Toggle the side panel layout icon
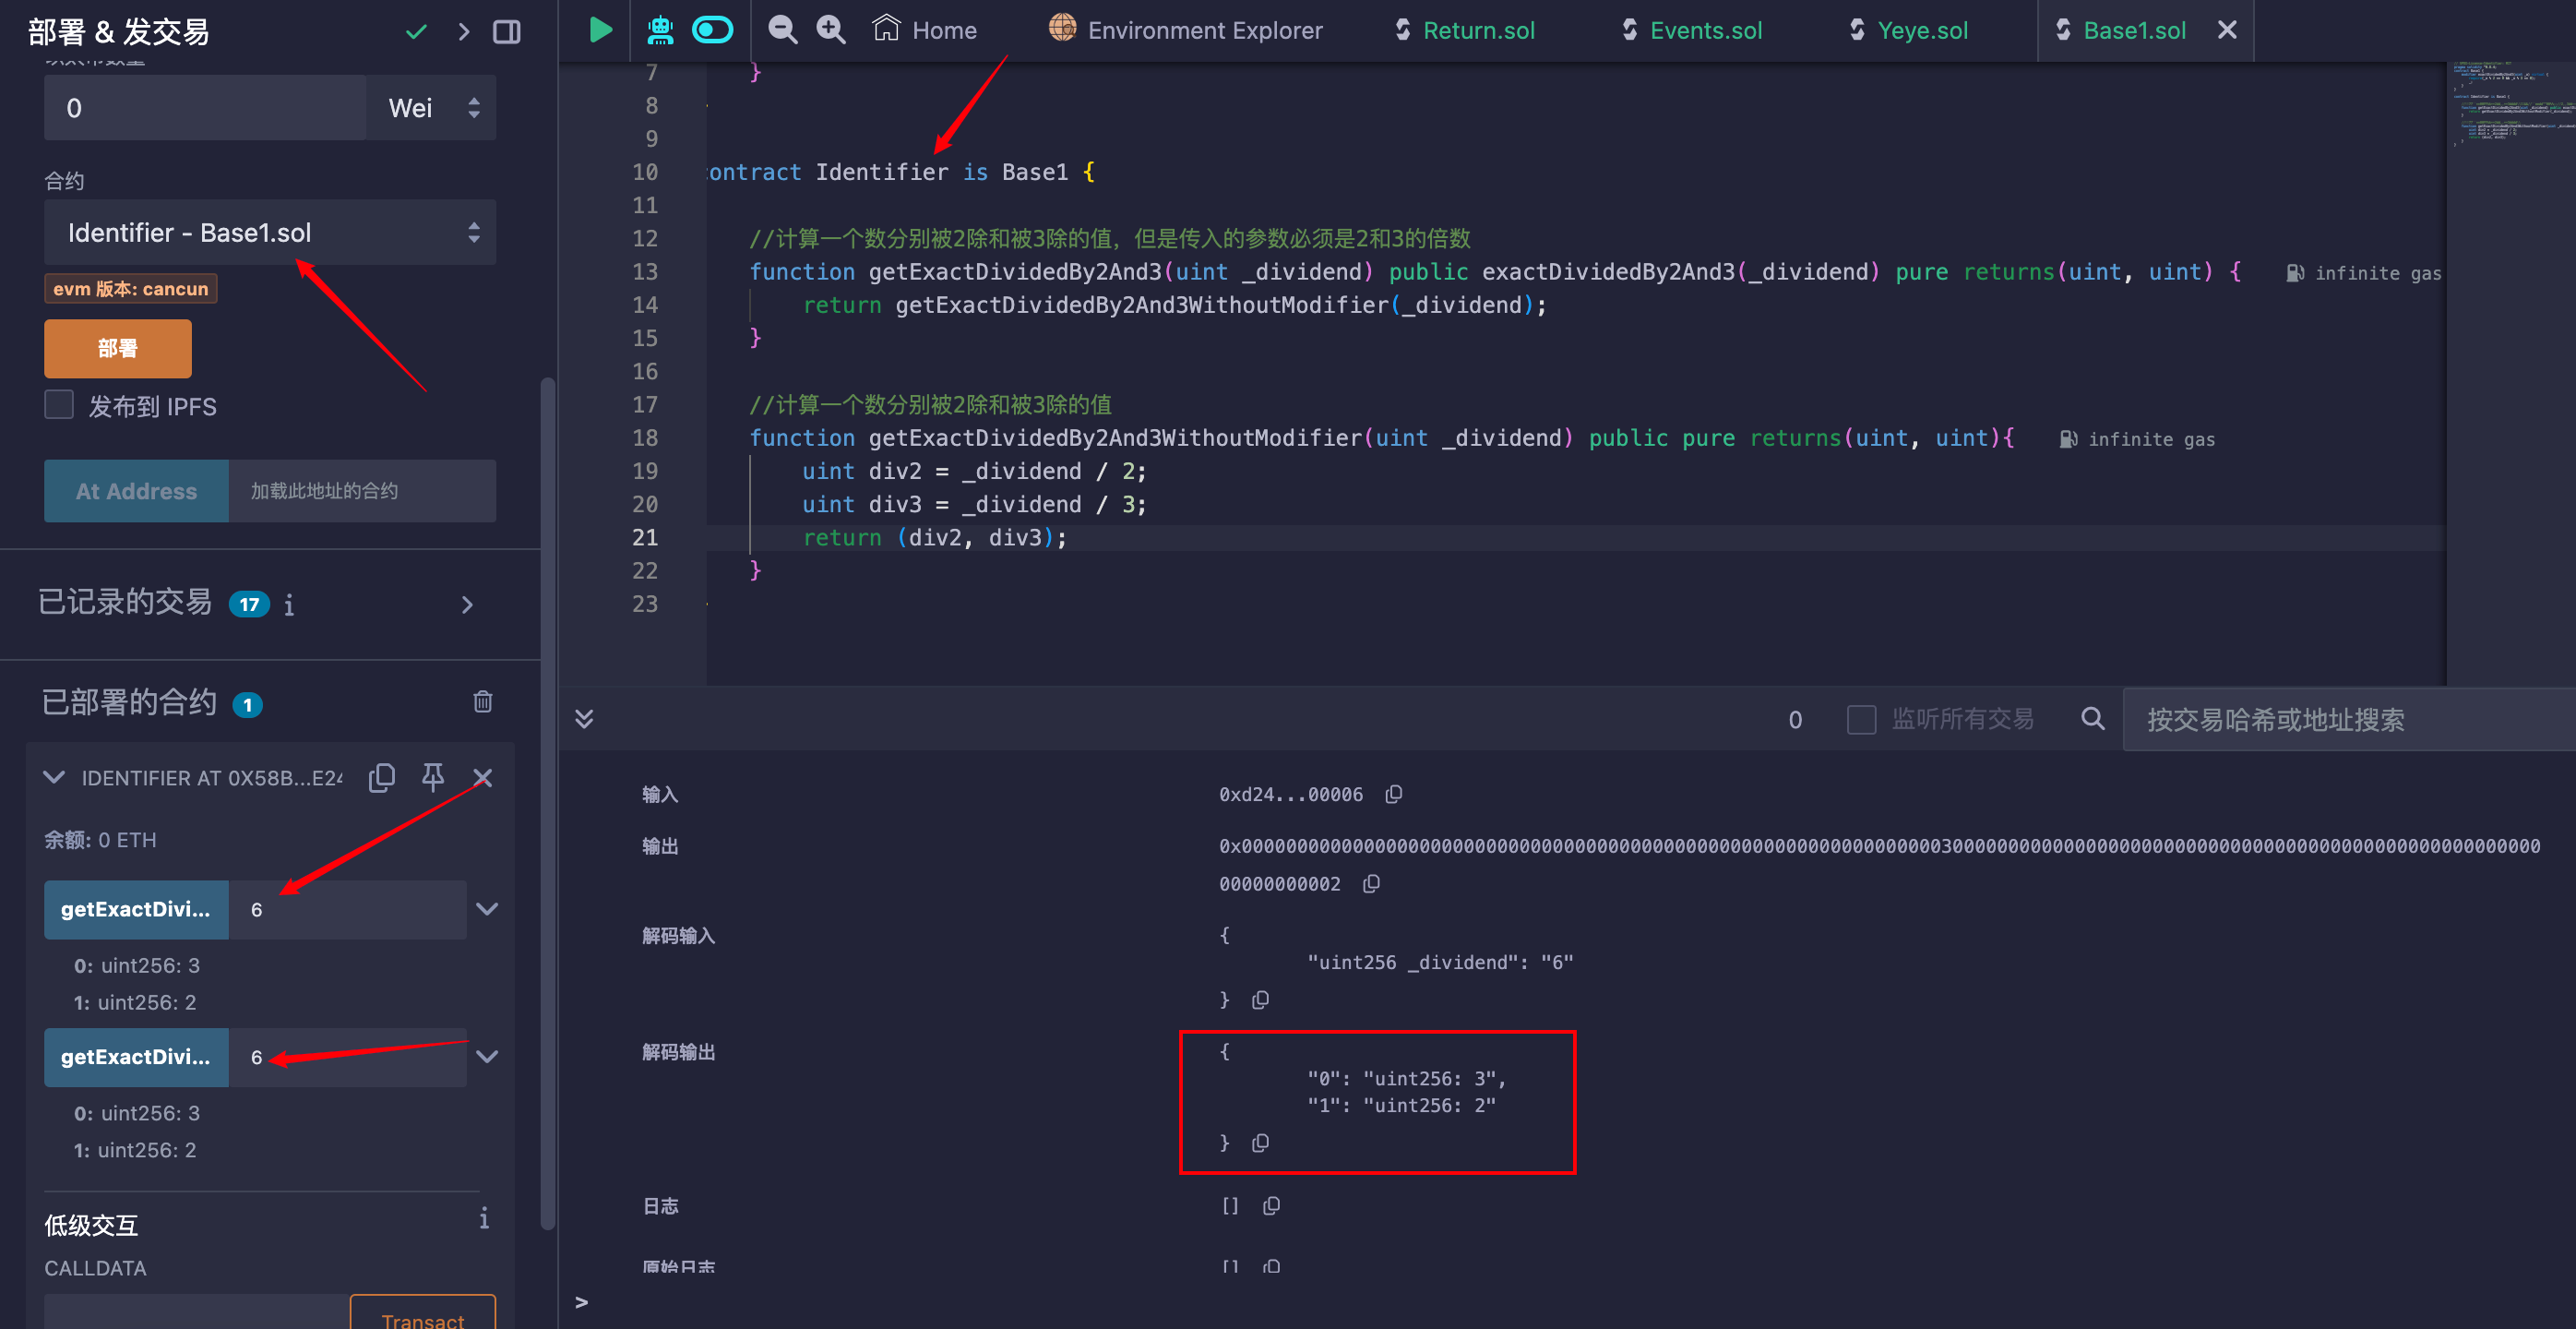Image resolution: width=2576 pixels, height=1329 pixels. (x=507, y=32)
